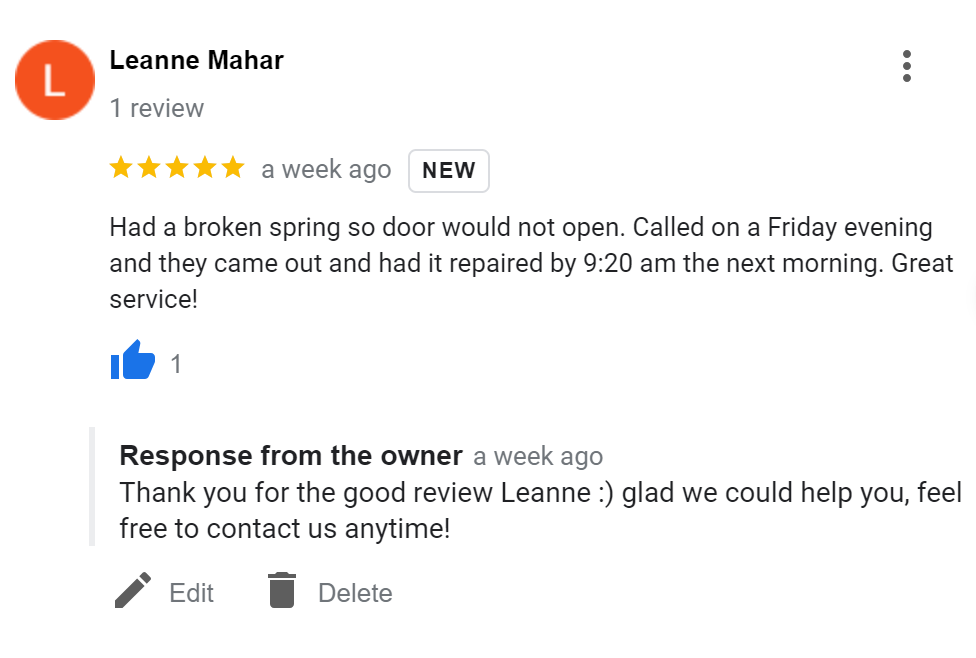
Task: Click the review's 'a week ago' timestamp
Action: tap(326, 169)
